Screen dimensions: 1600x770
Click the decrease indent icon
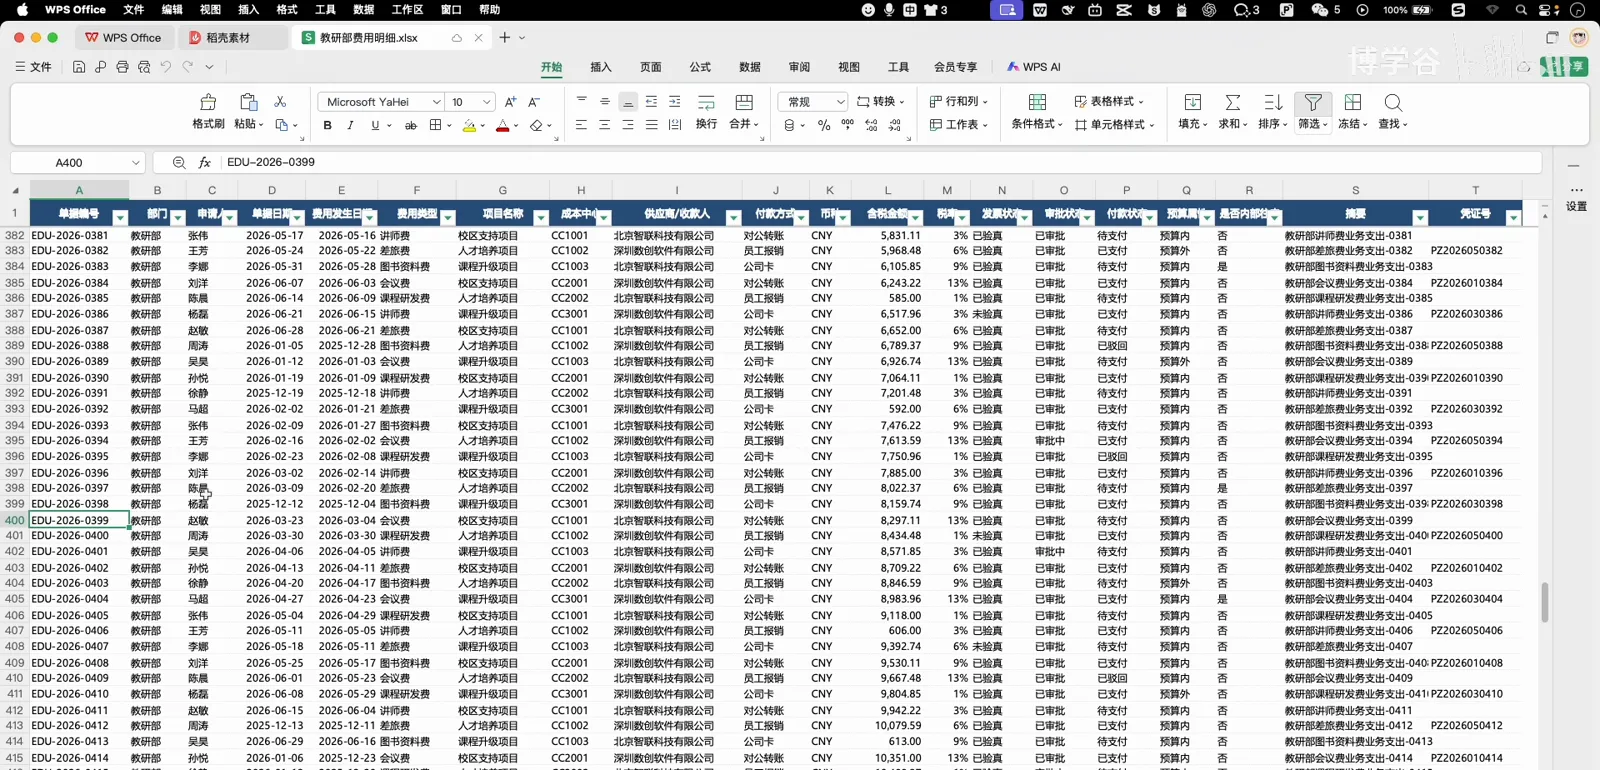(651, 102)
